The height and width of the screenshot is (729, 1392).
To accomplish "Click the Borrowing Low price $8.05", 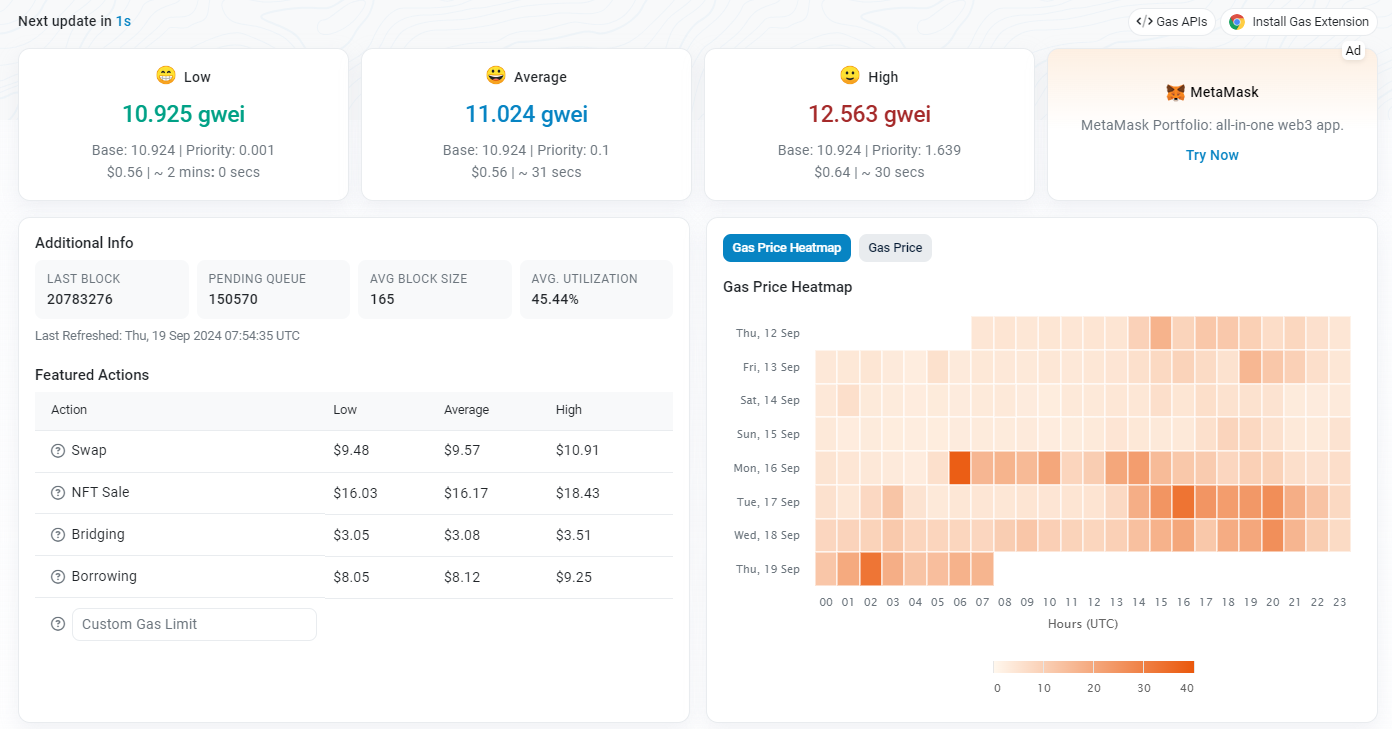I will pos(351,577).
